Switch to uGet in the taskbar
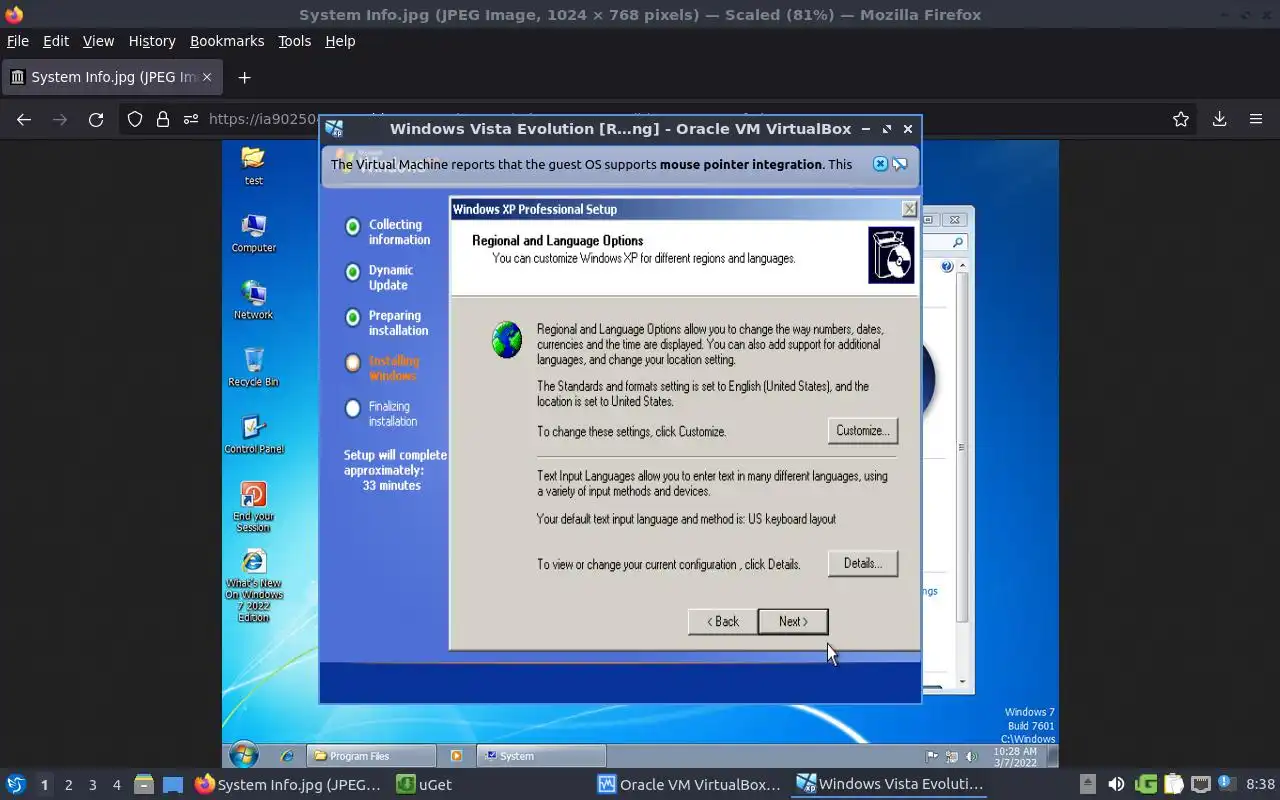 tap(424, 785)
